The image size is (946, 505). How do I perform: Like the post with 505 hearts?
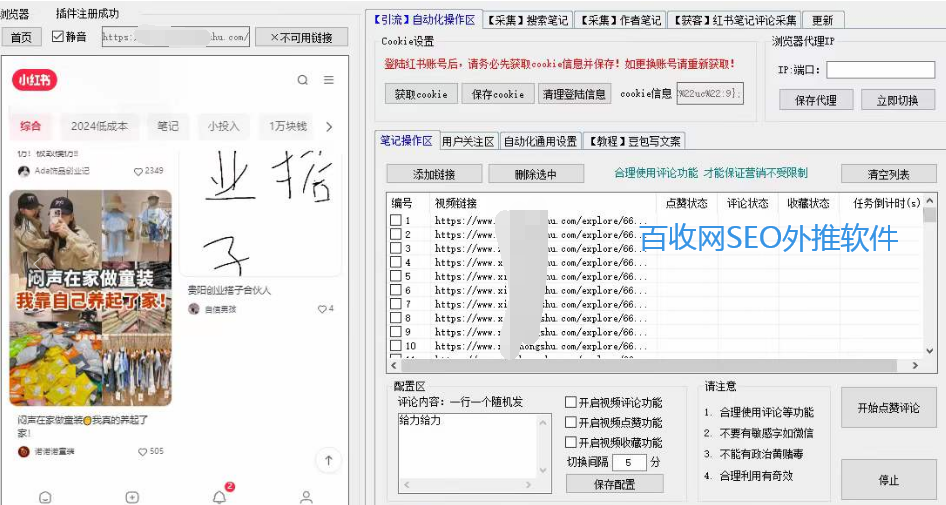pos(142,451)
